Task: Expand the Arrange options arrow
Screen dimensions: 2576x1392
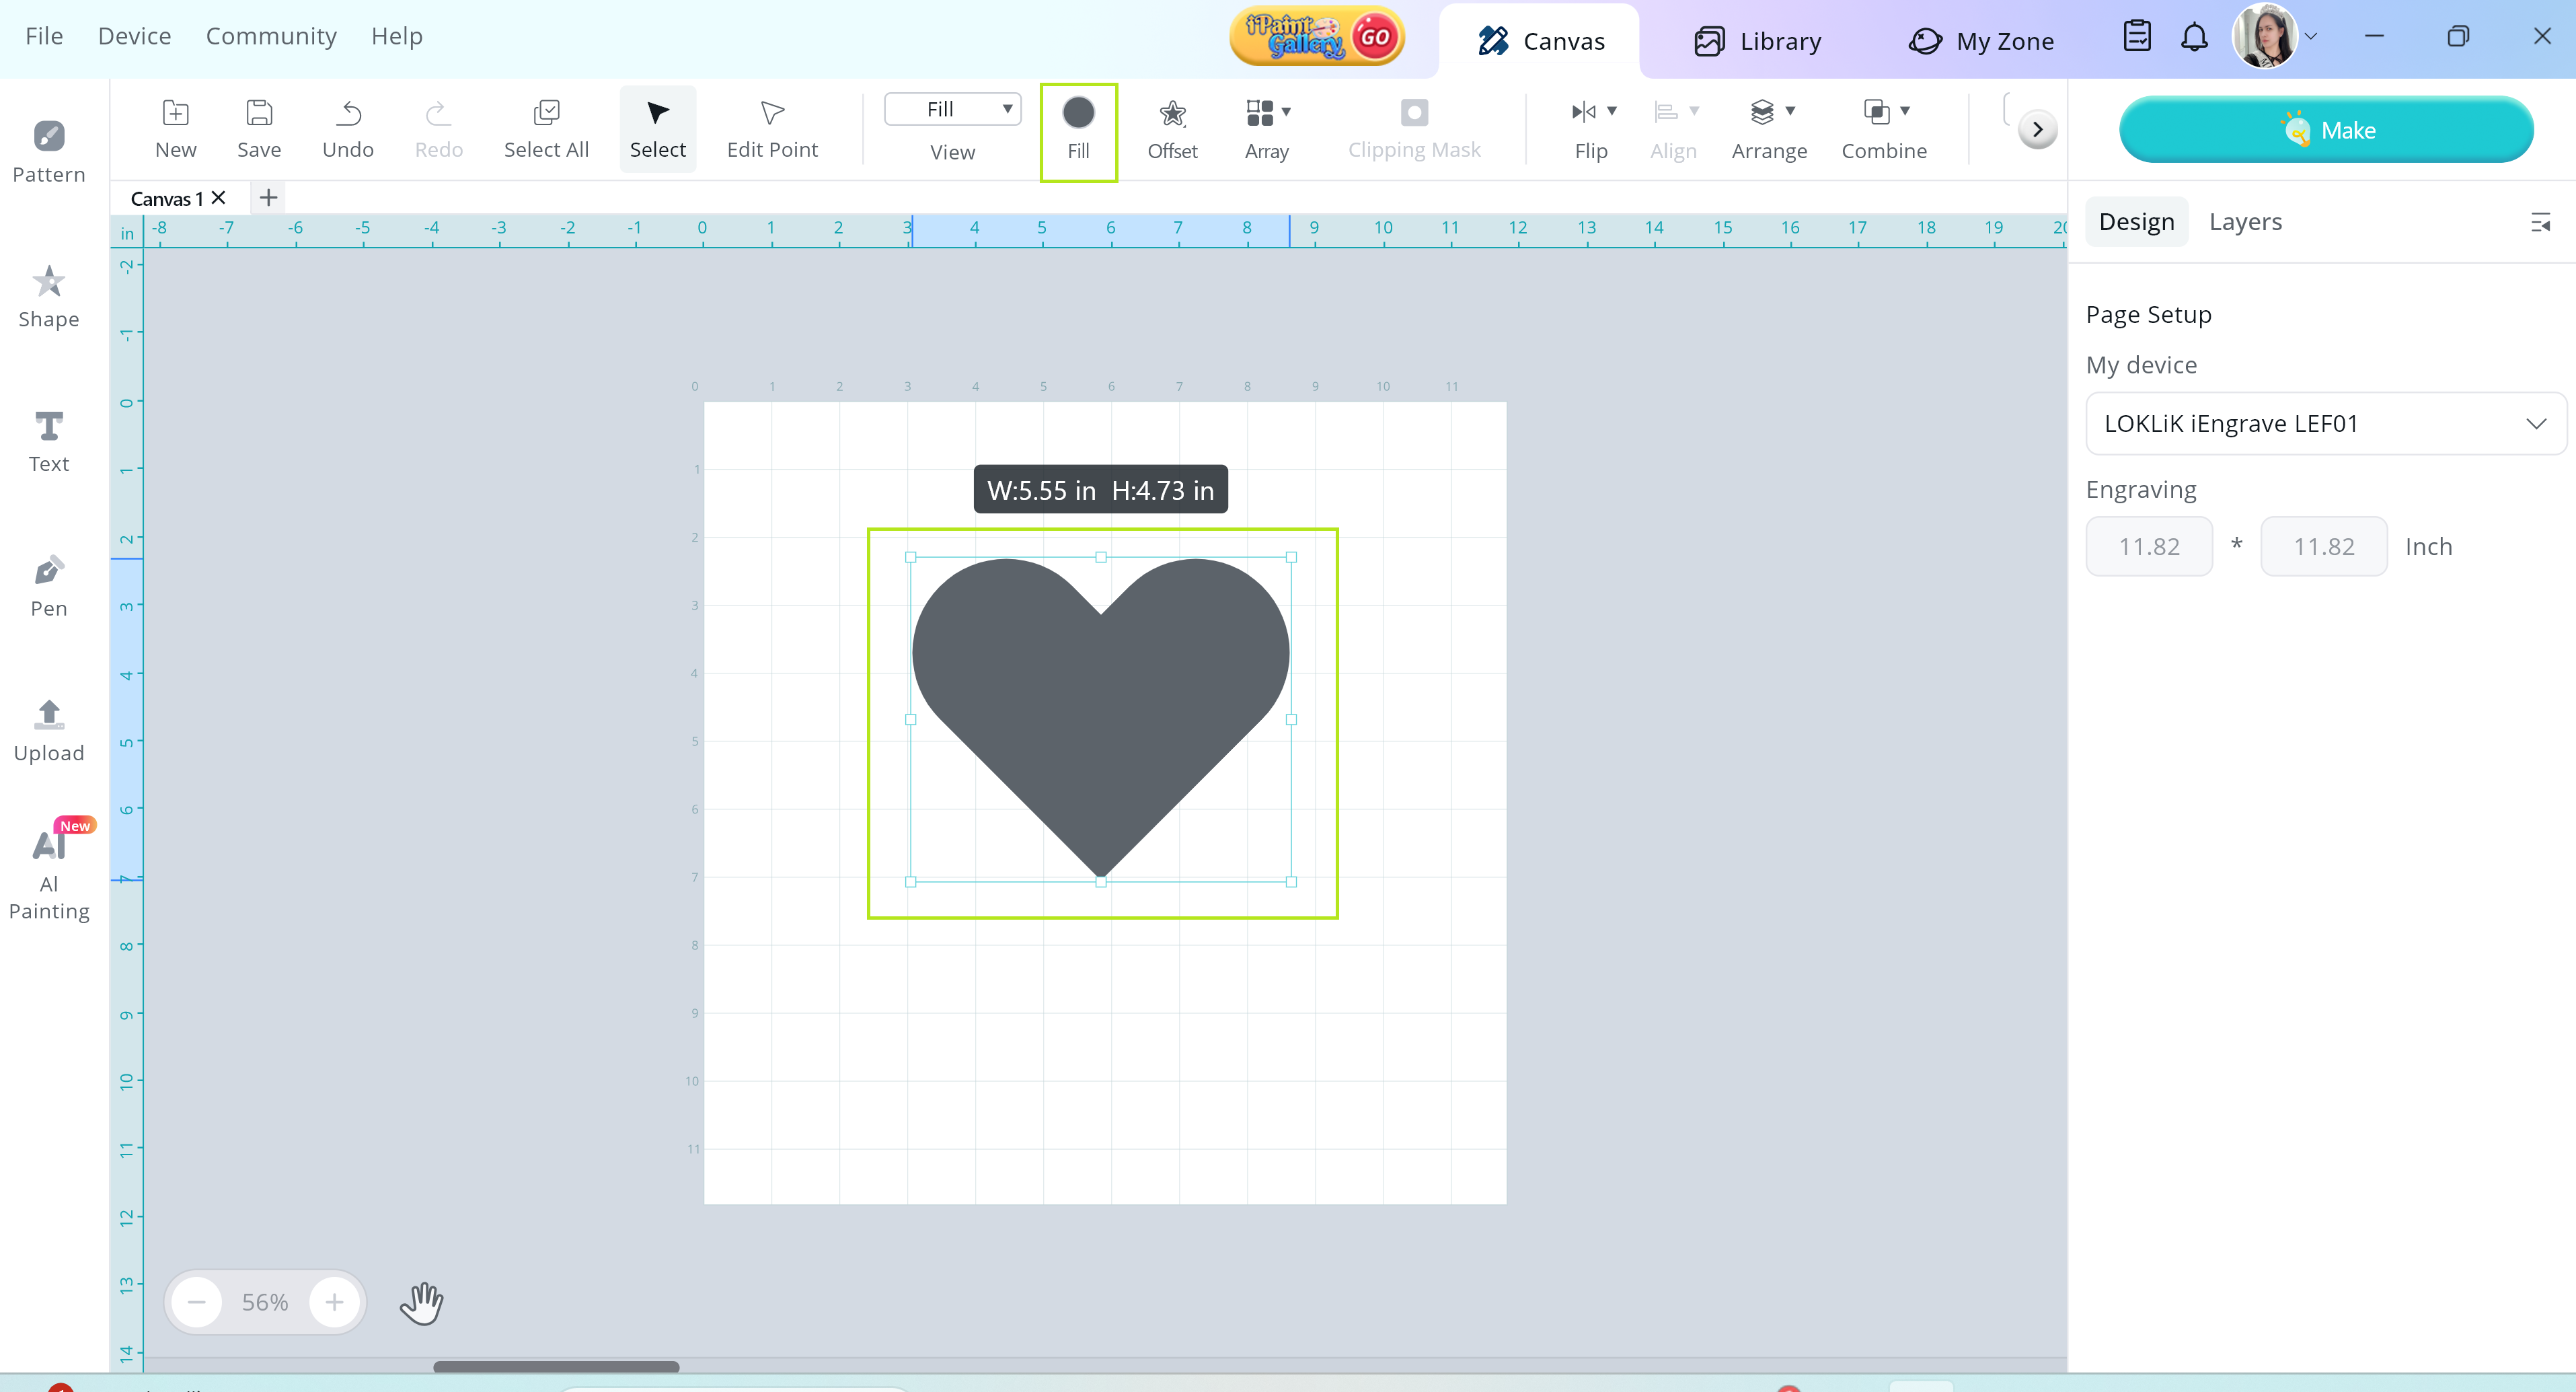Action: 1790,111
